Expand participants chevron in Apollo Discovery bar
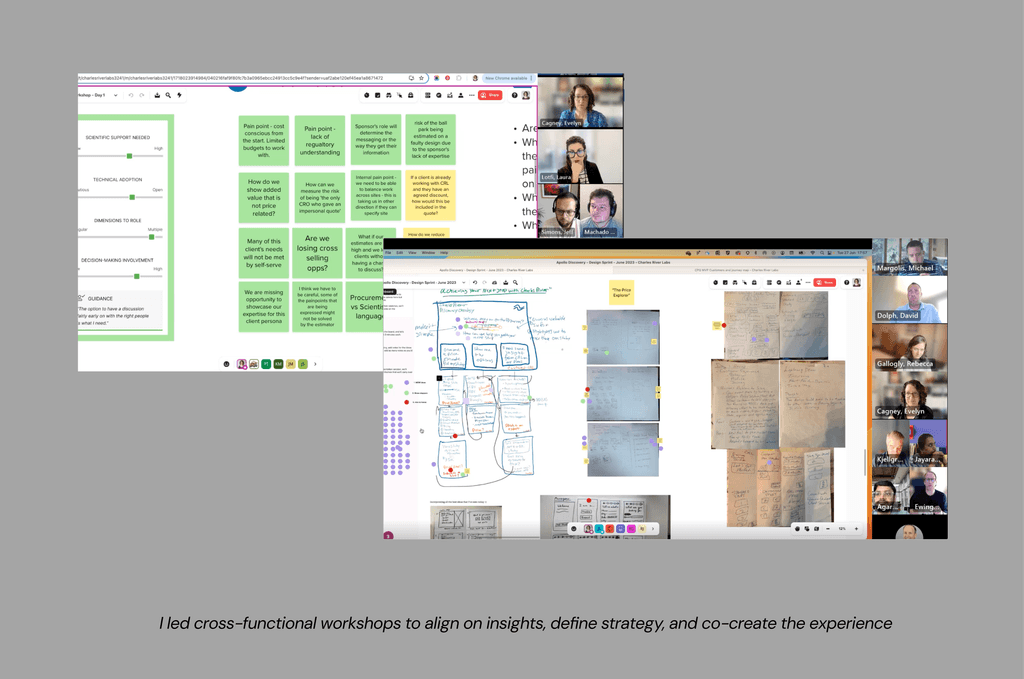 click(x=652, y=528)
